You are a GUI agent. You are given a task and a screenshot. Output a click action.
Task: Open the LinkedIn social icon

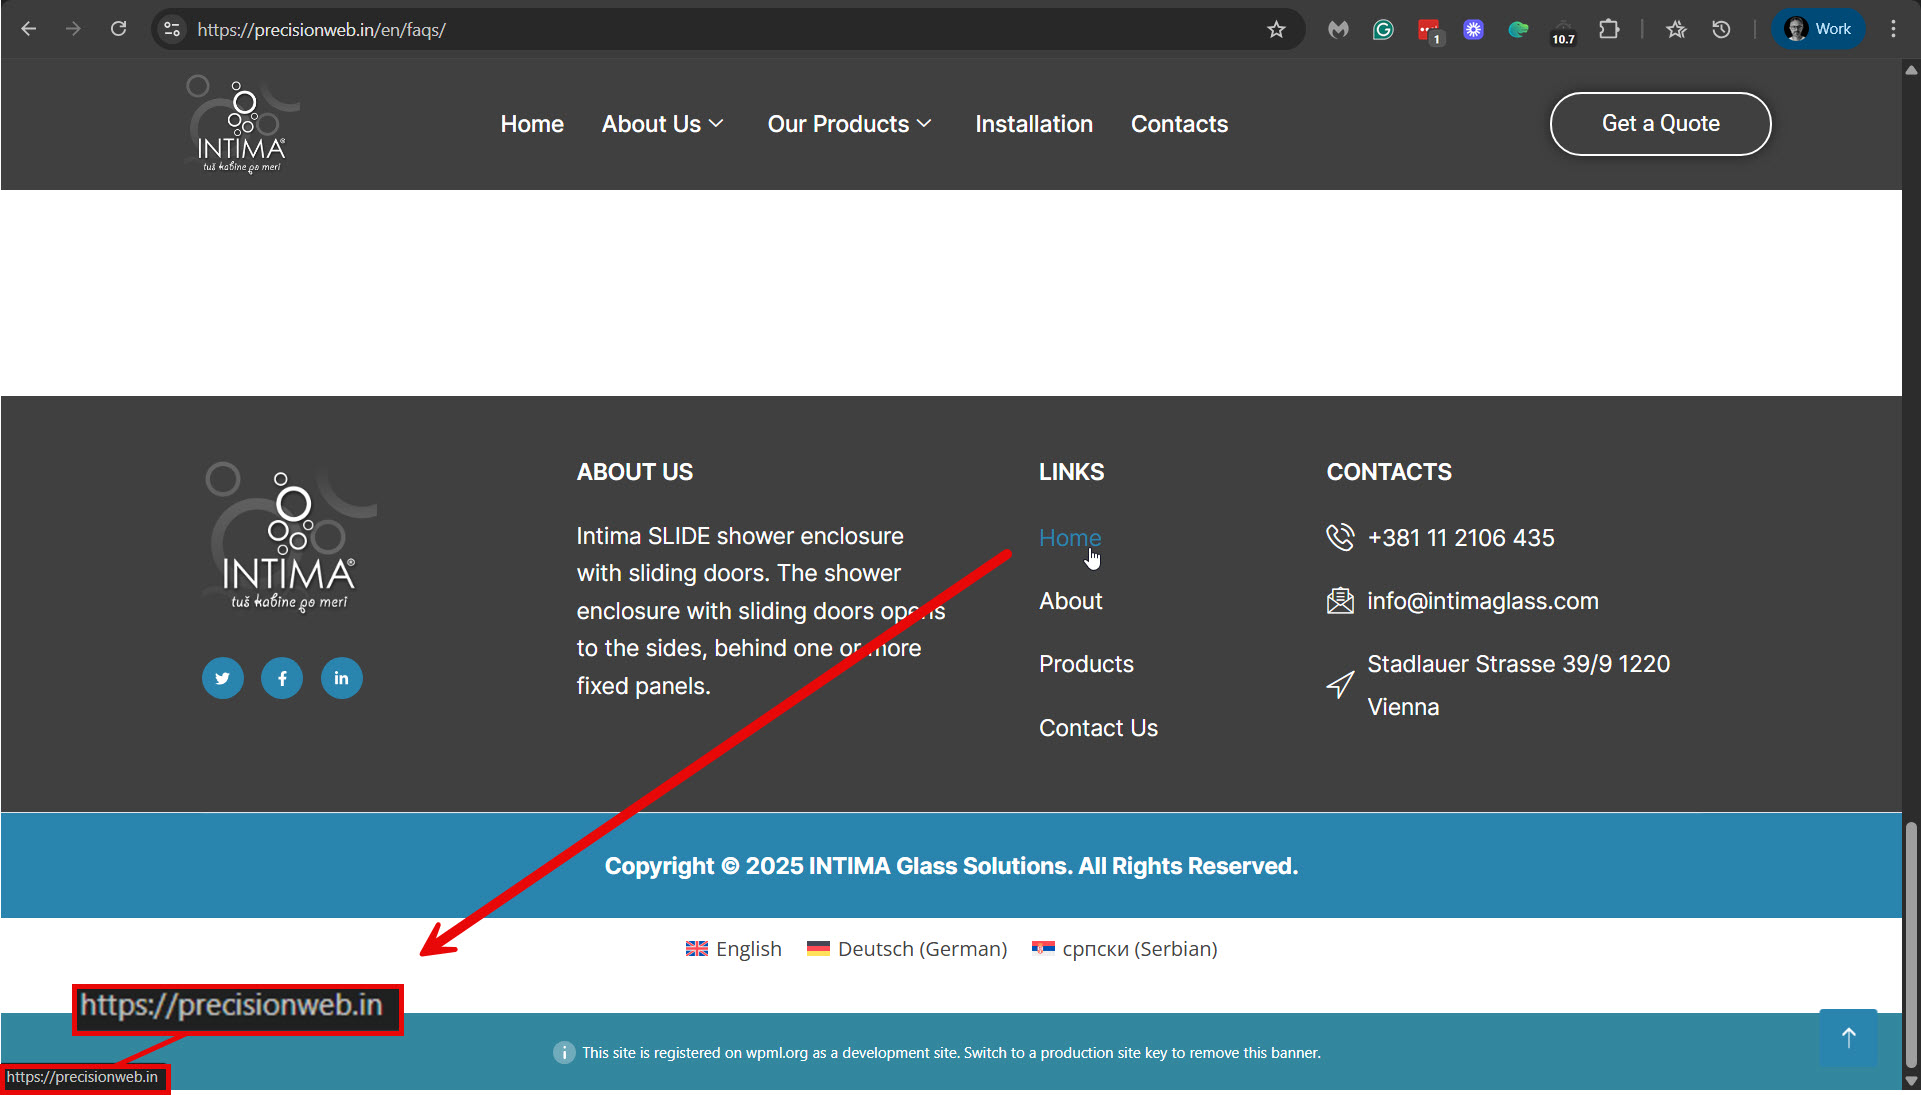tap(341, 678)
